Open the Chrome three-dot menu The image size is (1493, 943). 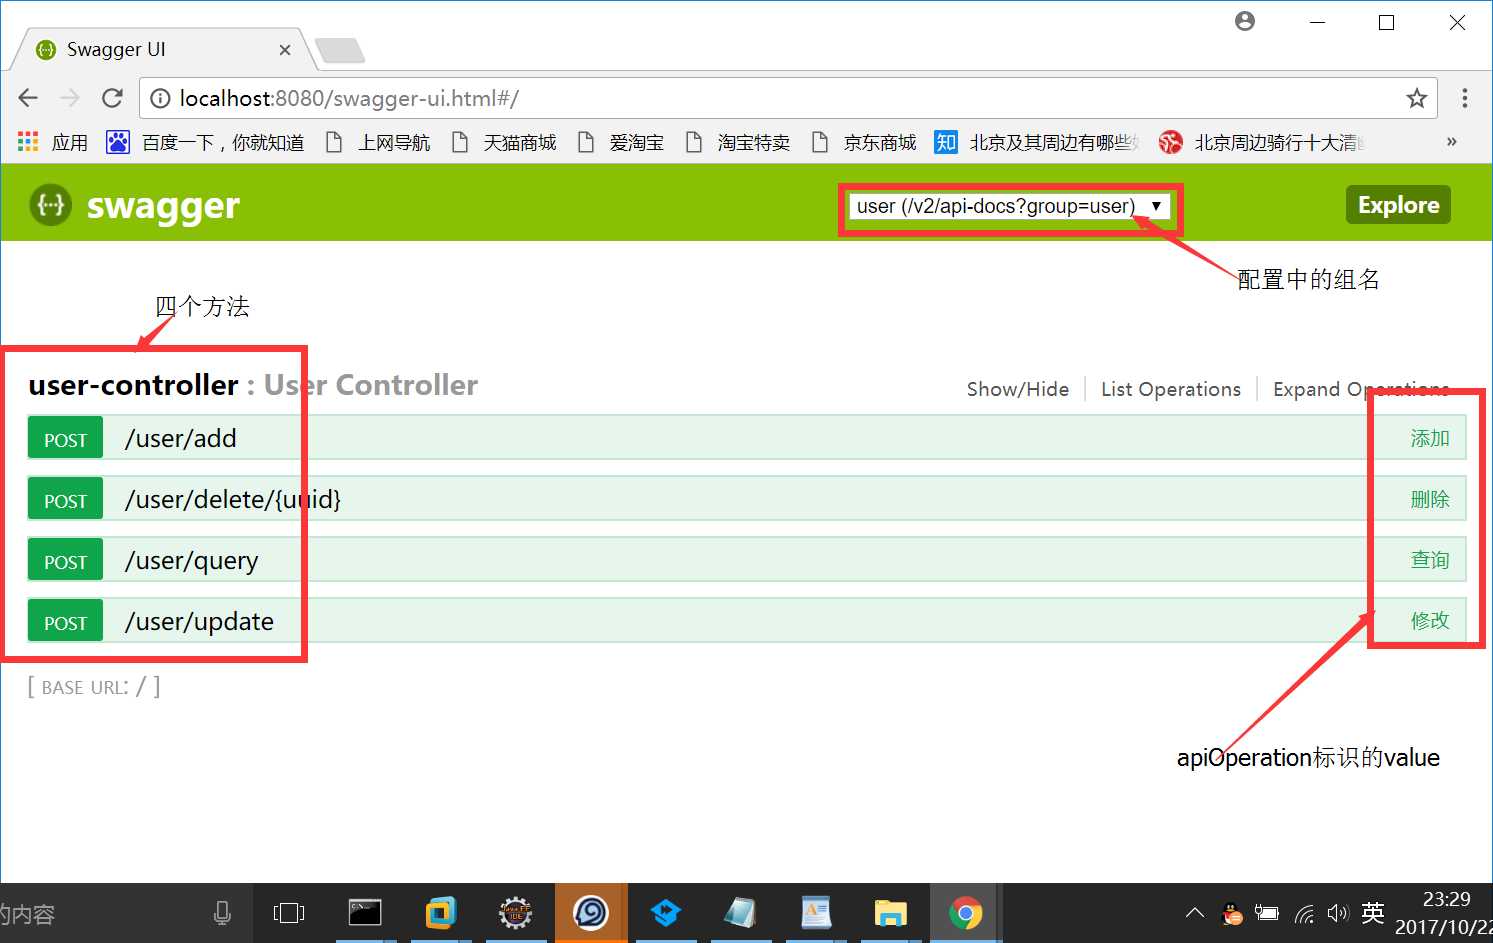pos(1464,98)
